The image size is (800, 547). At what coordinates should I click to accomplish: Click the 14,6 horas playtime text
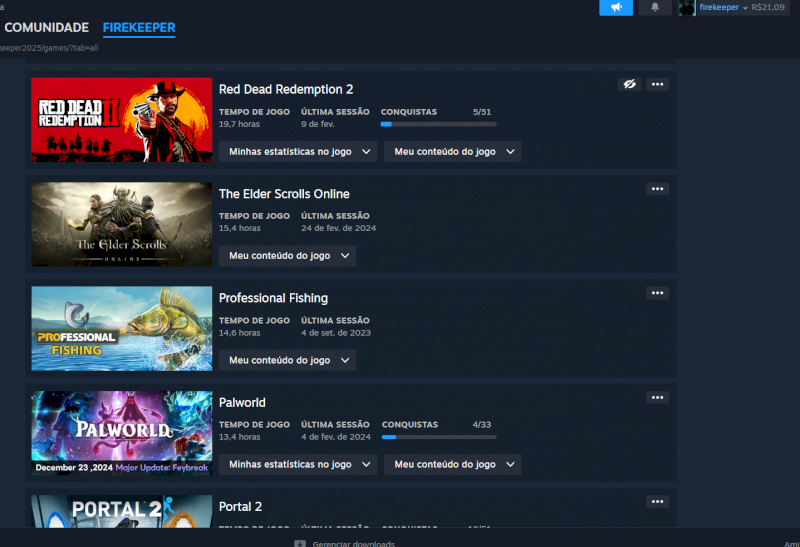coord(239,333)
